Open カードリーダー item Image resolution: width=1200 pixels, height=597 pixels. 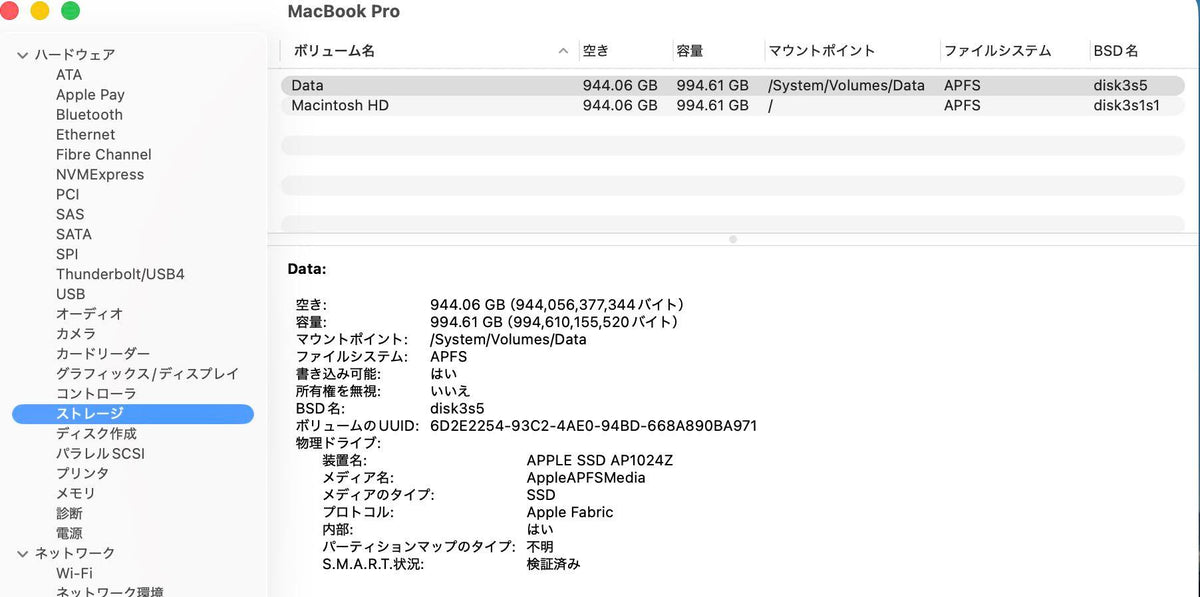[103, 354]
